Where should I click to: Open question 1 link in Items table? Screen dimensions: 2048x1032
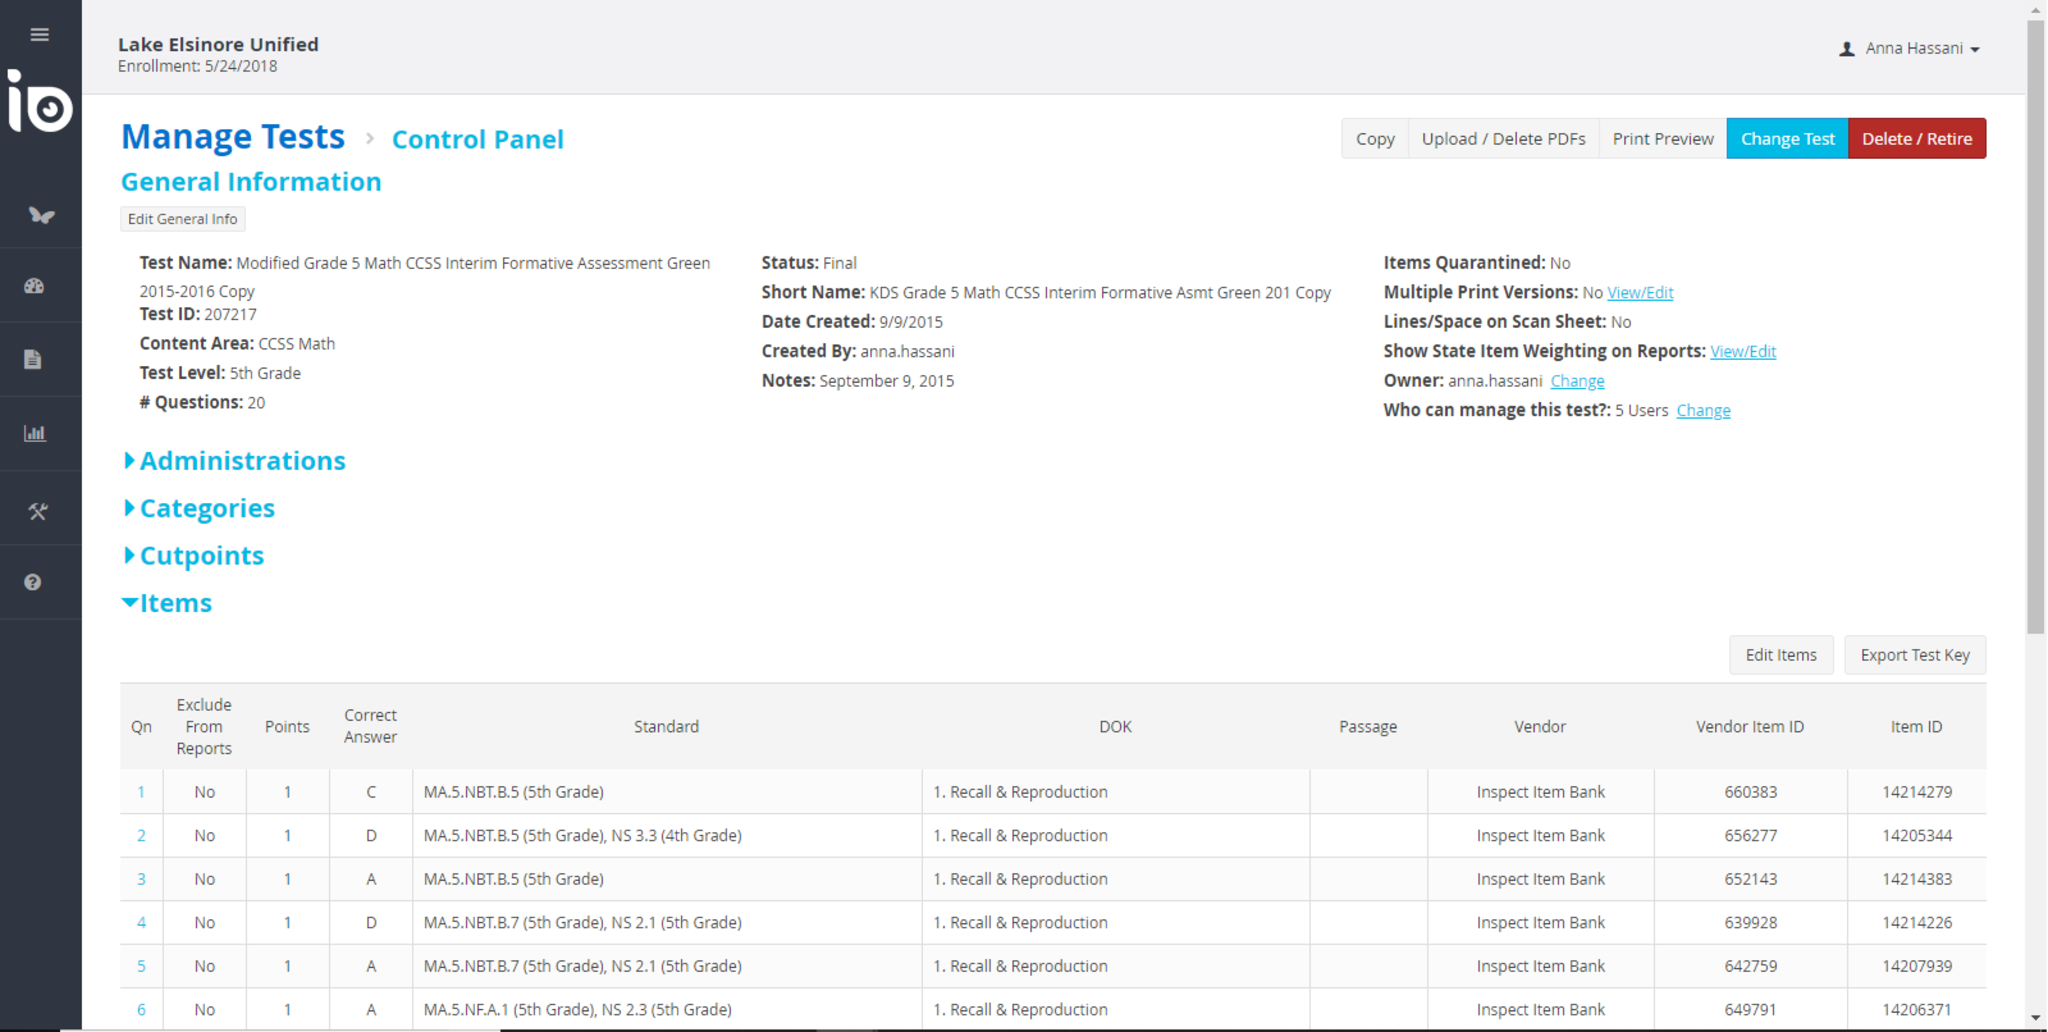(141, 792)
